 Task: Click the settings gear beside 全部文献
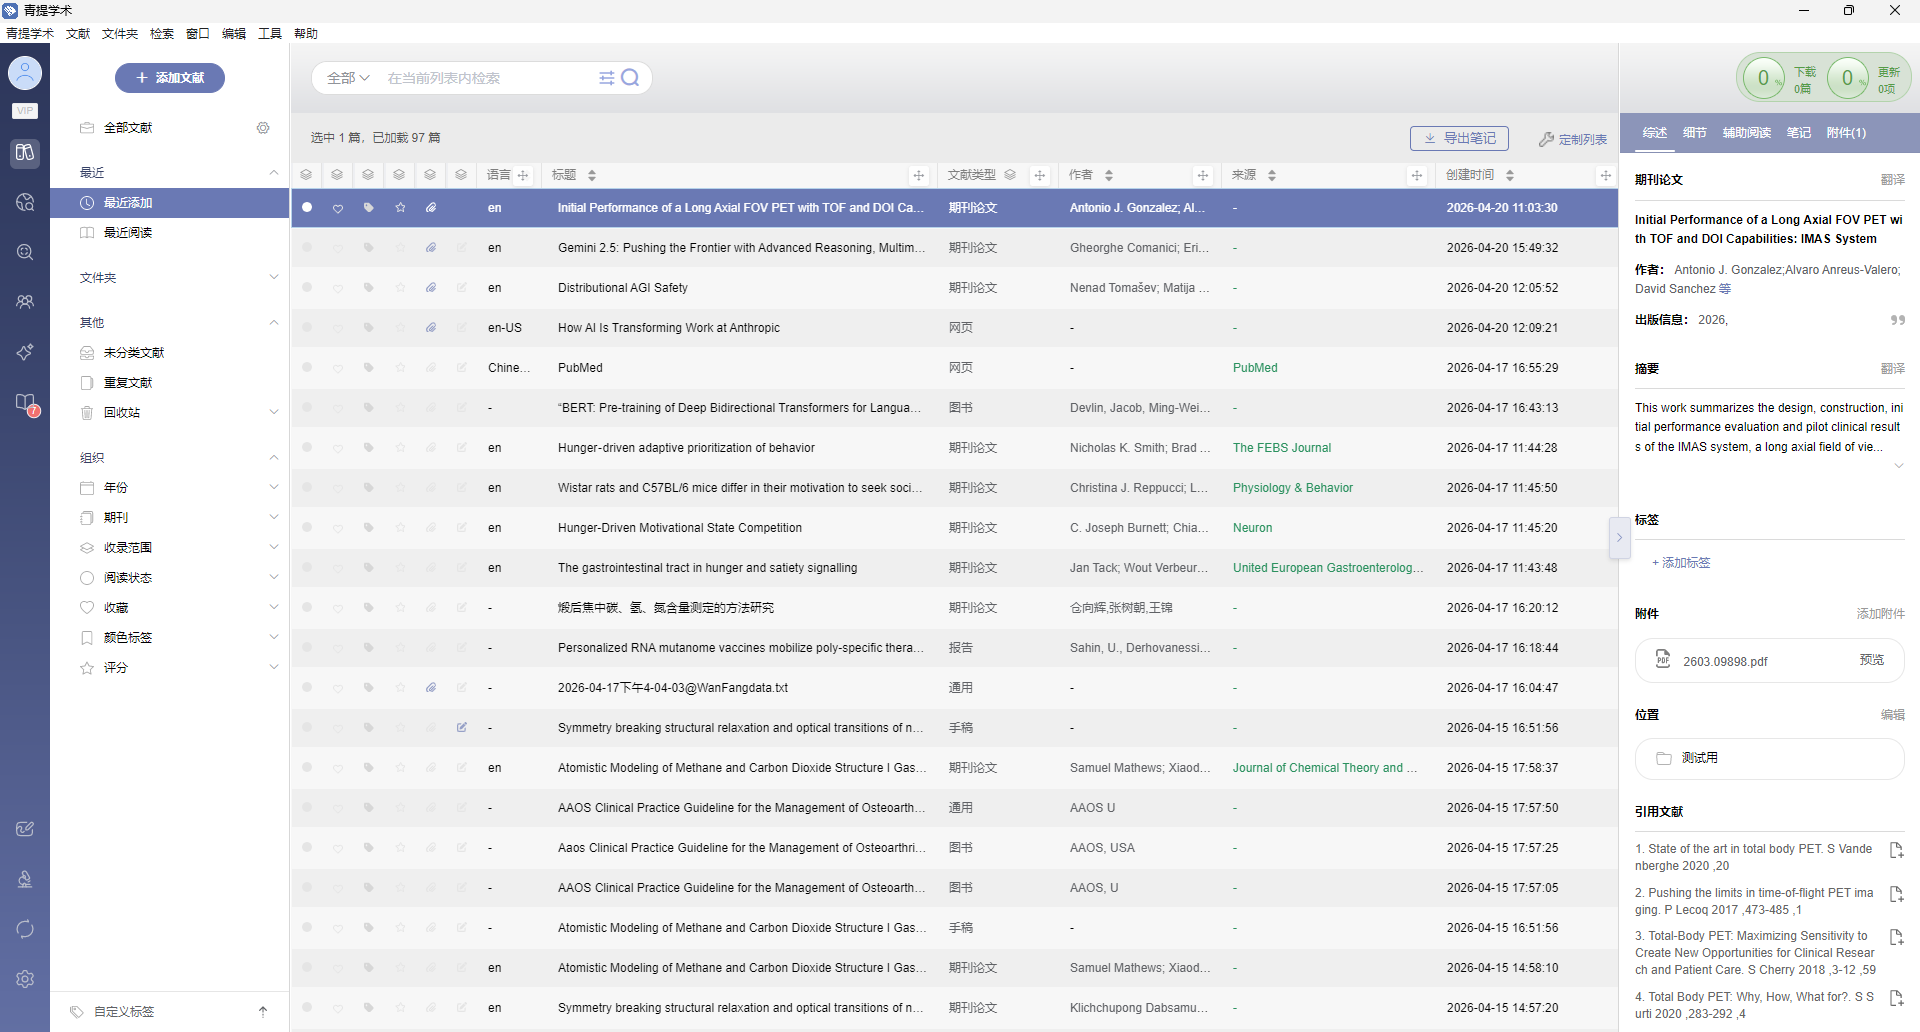(x=263, y=128)
